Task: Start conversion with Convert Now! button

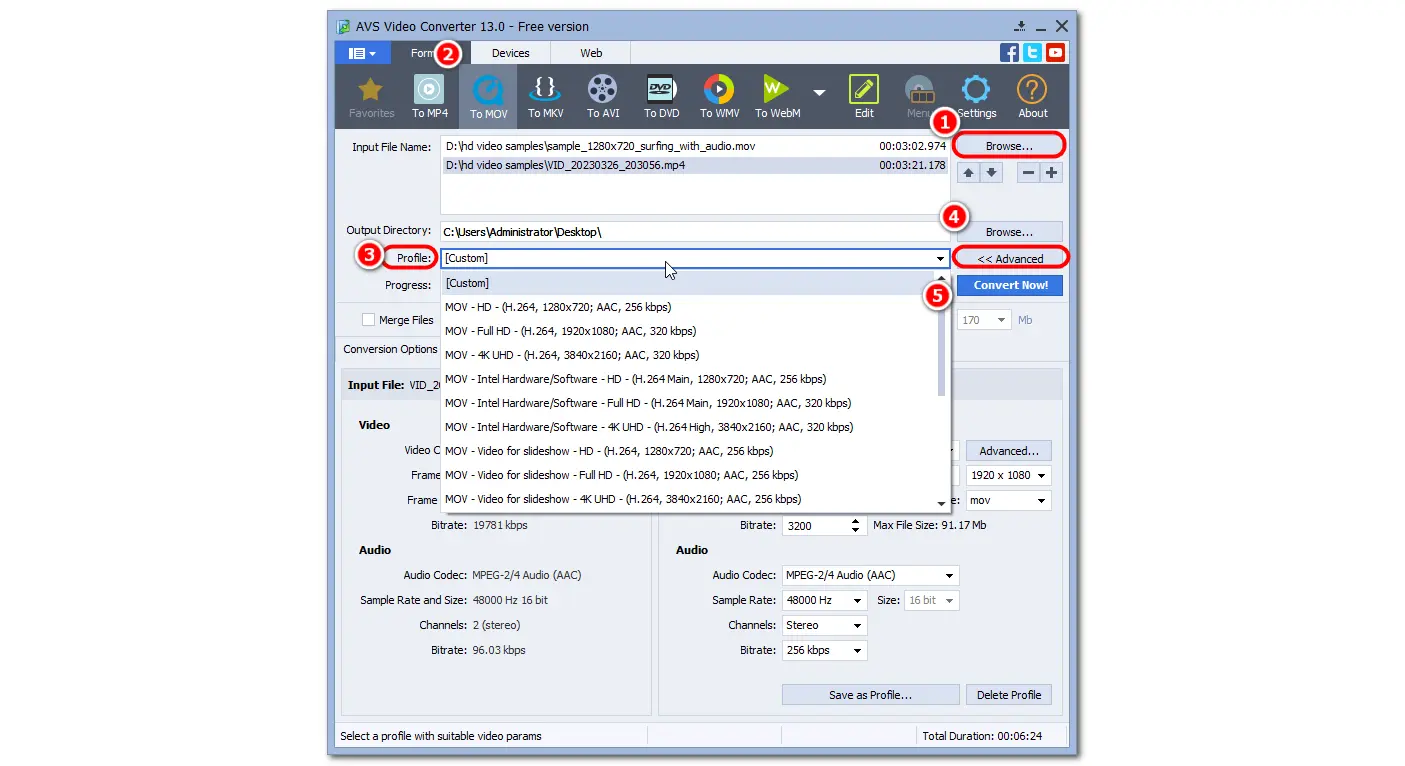Action: pos(1010,285)
